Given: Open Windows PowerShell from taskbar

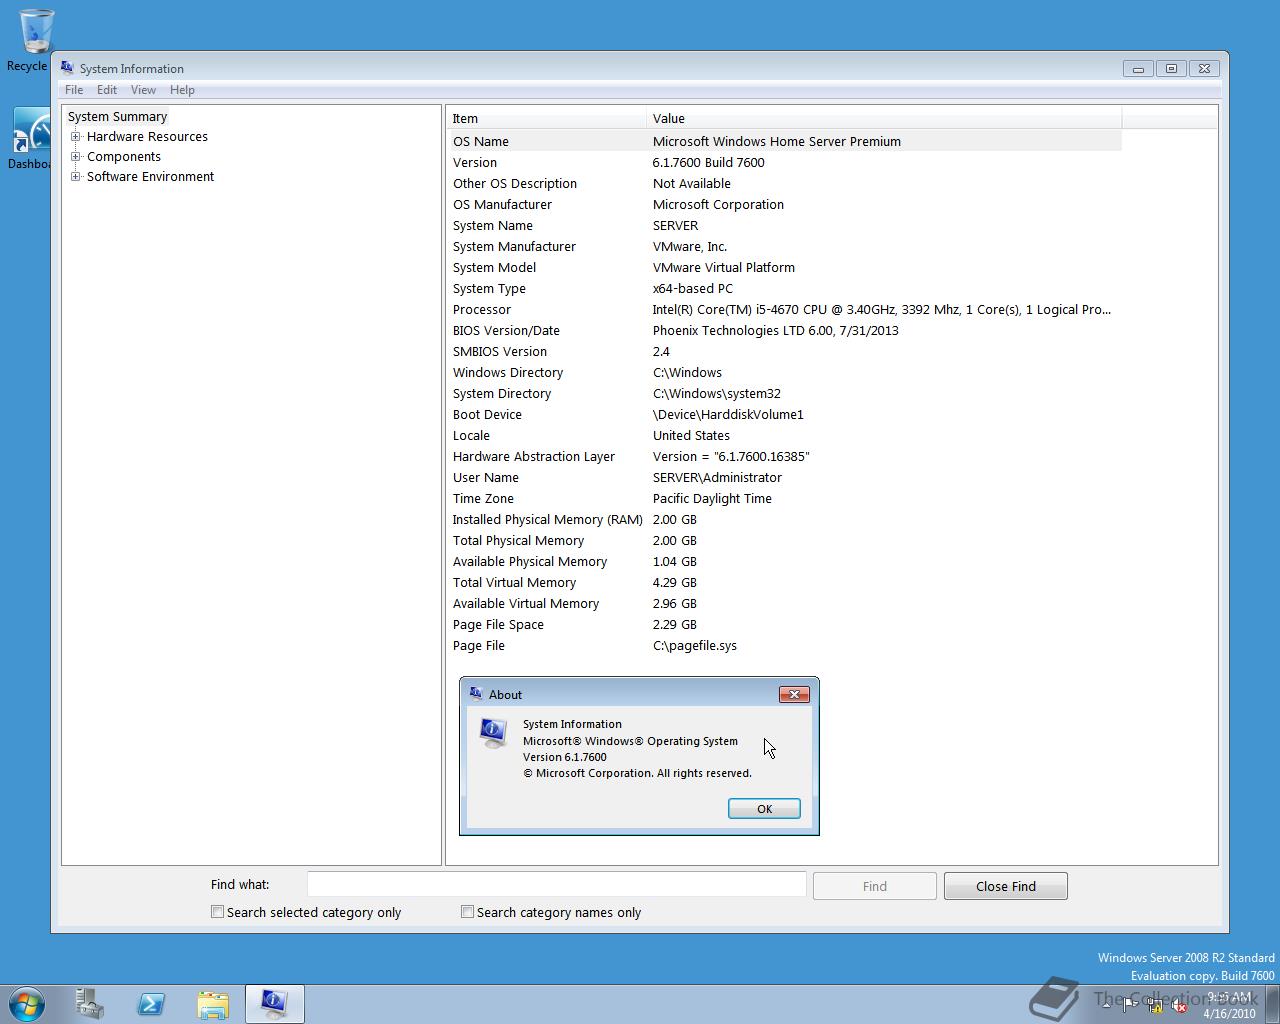Looking at the screenshot, I should pos(151,1004).
